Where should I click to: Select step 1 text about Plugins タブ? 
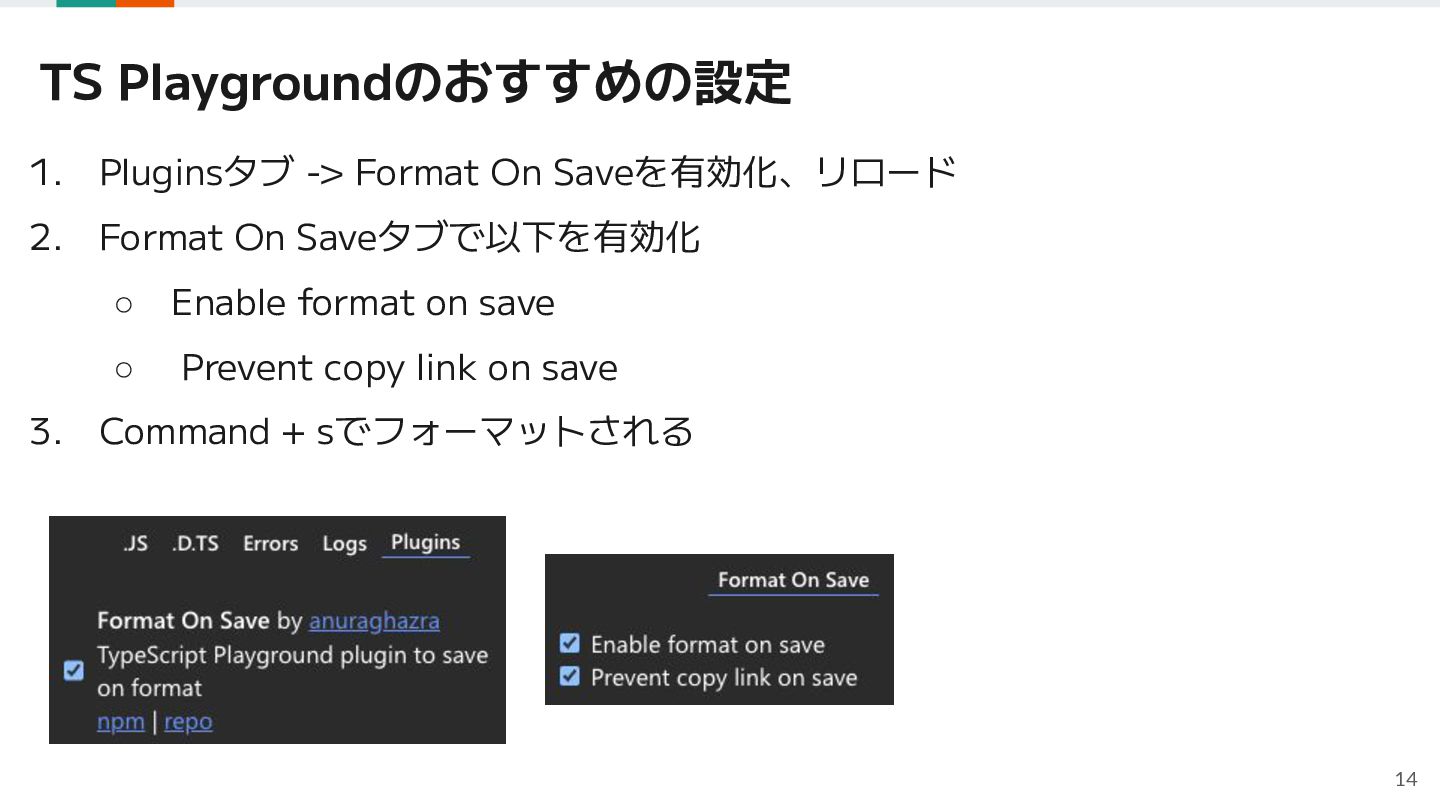coord(528,173)
